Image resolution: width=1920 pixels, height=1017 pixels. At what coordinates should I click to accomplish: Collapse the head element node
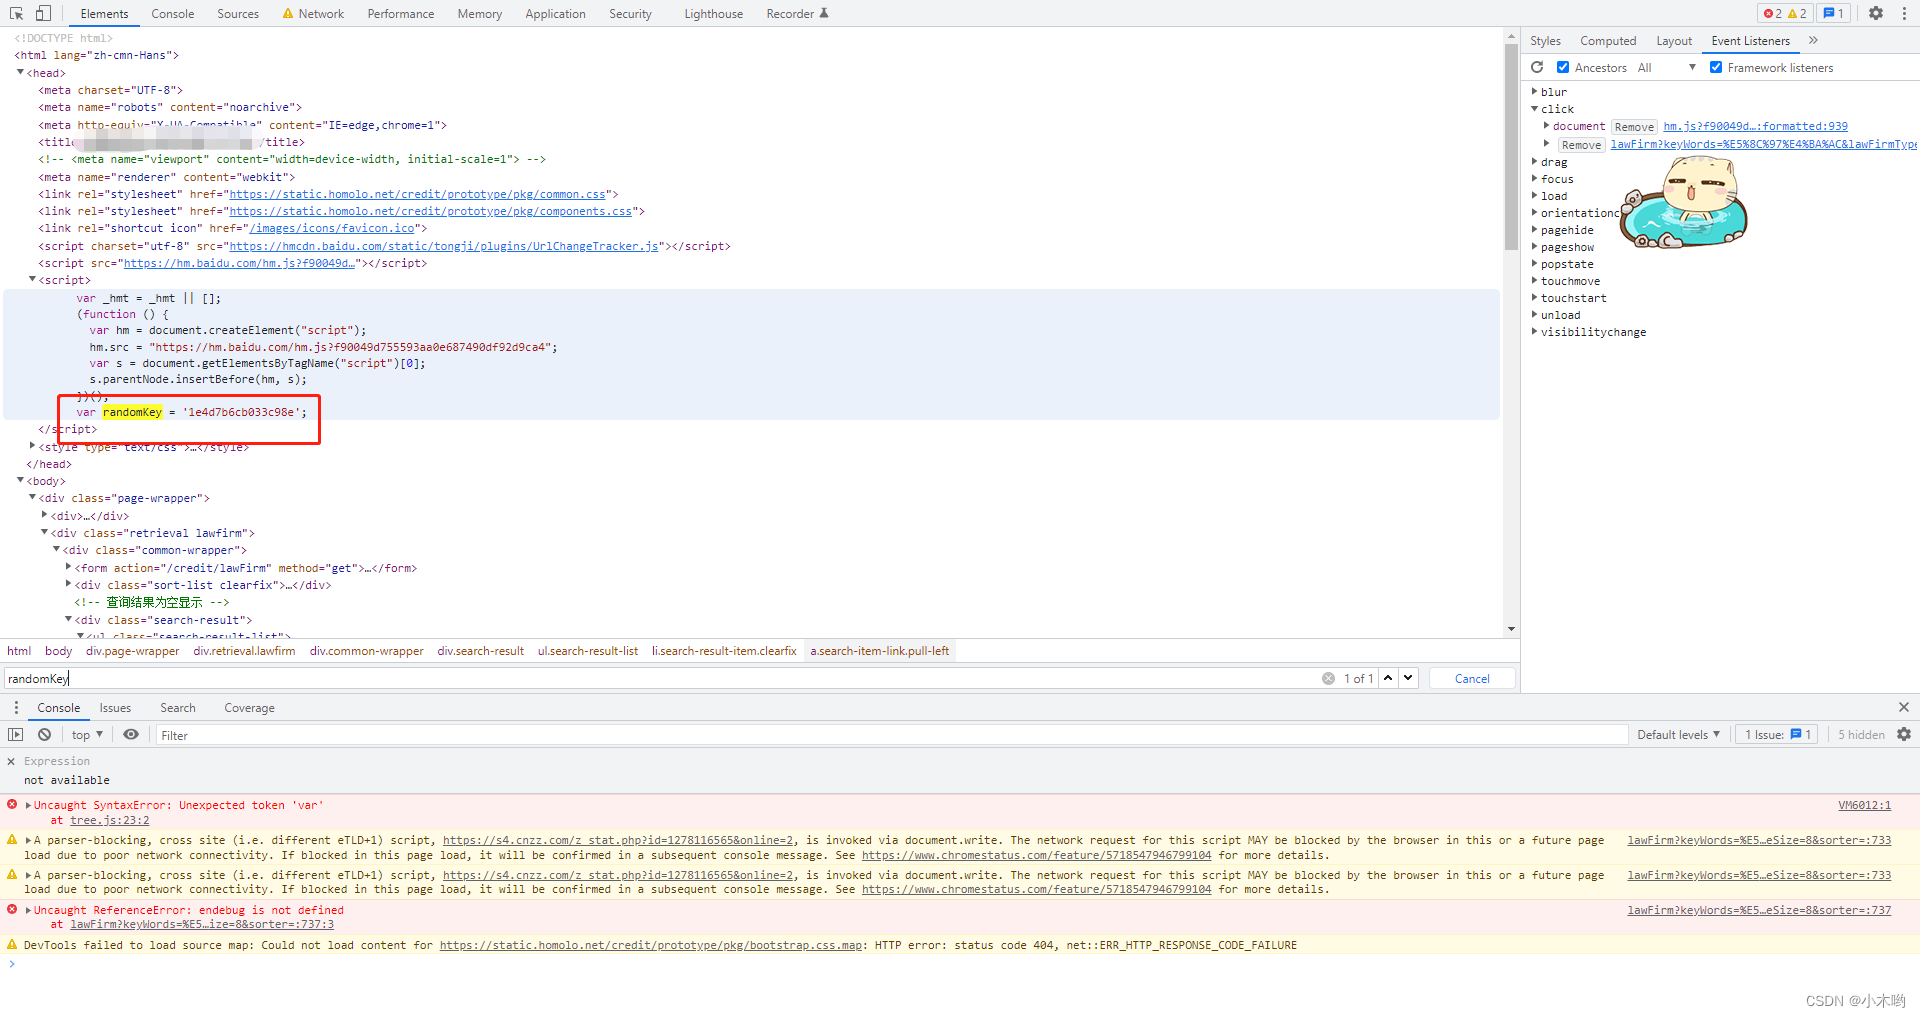[20, 72]
